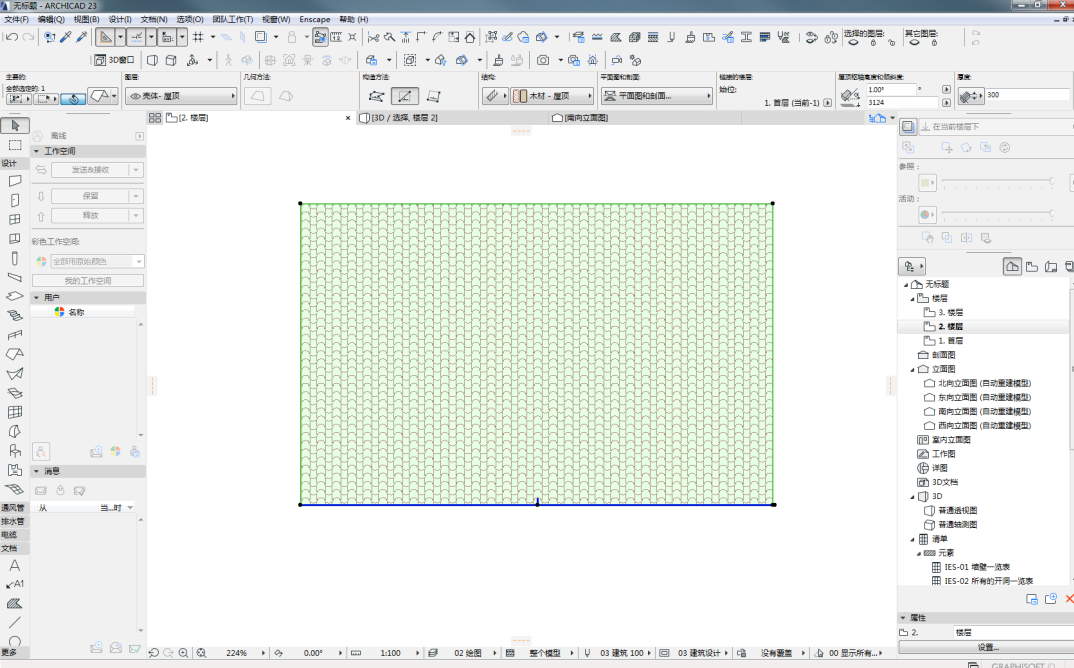Pick the Text tool (A icon)

pos(14,566)
